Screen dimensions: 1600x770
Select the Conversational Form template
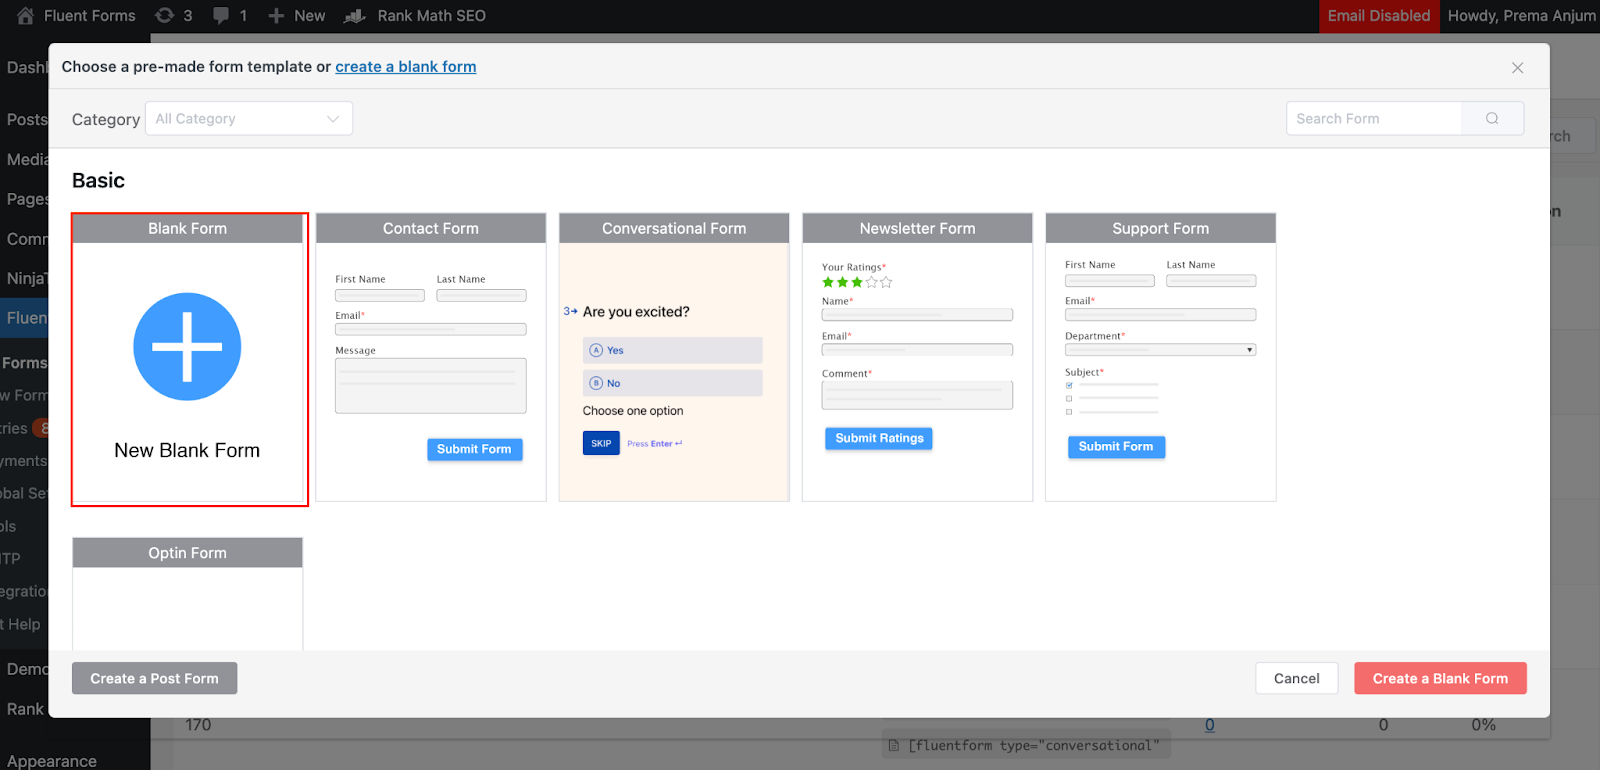[674, 357]
